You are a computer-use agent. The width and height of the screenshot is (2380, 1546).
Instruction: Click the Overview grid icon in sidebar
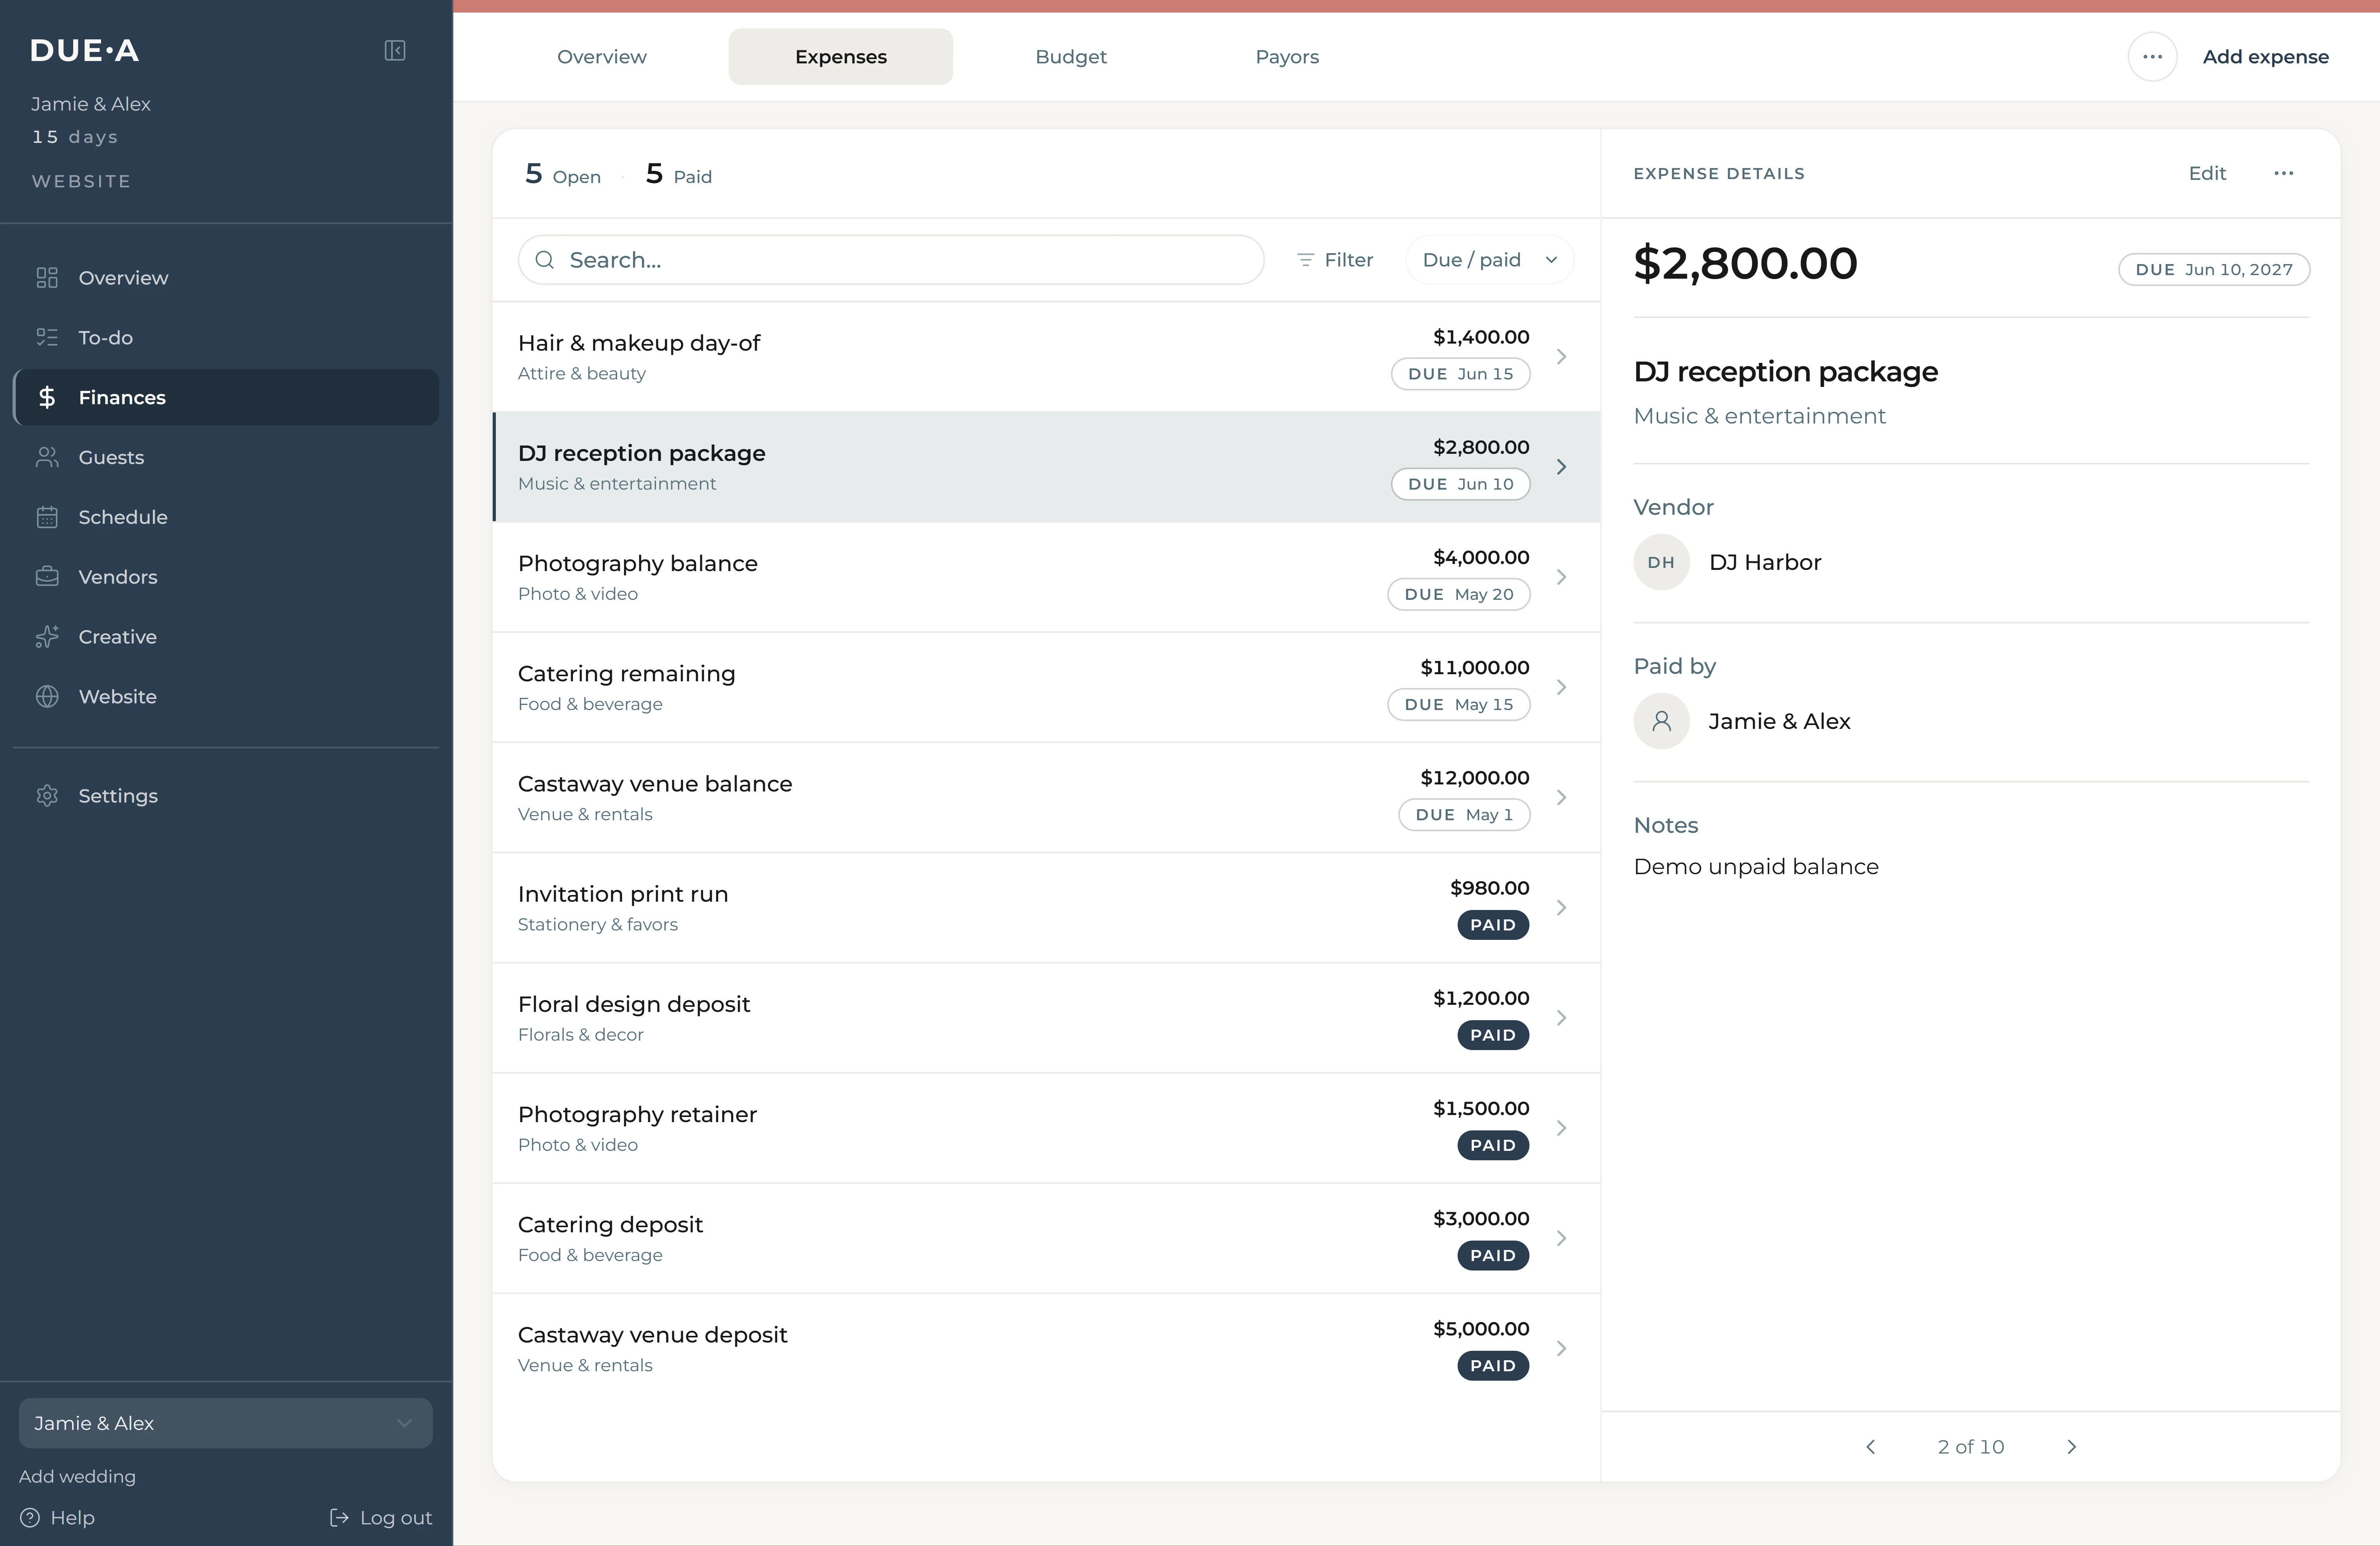pos(47,278)
